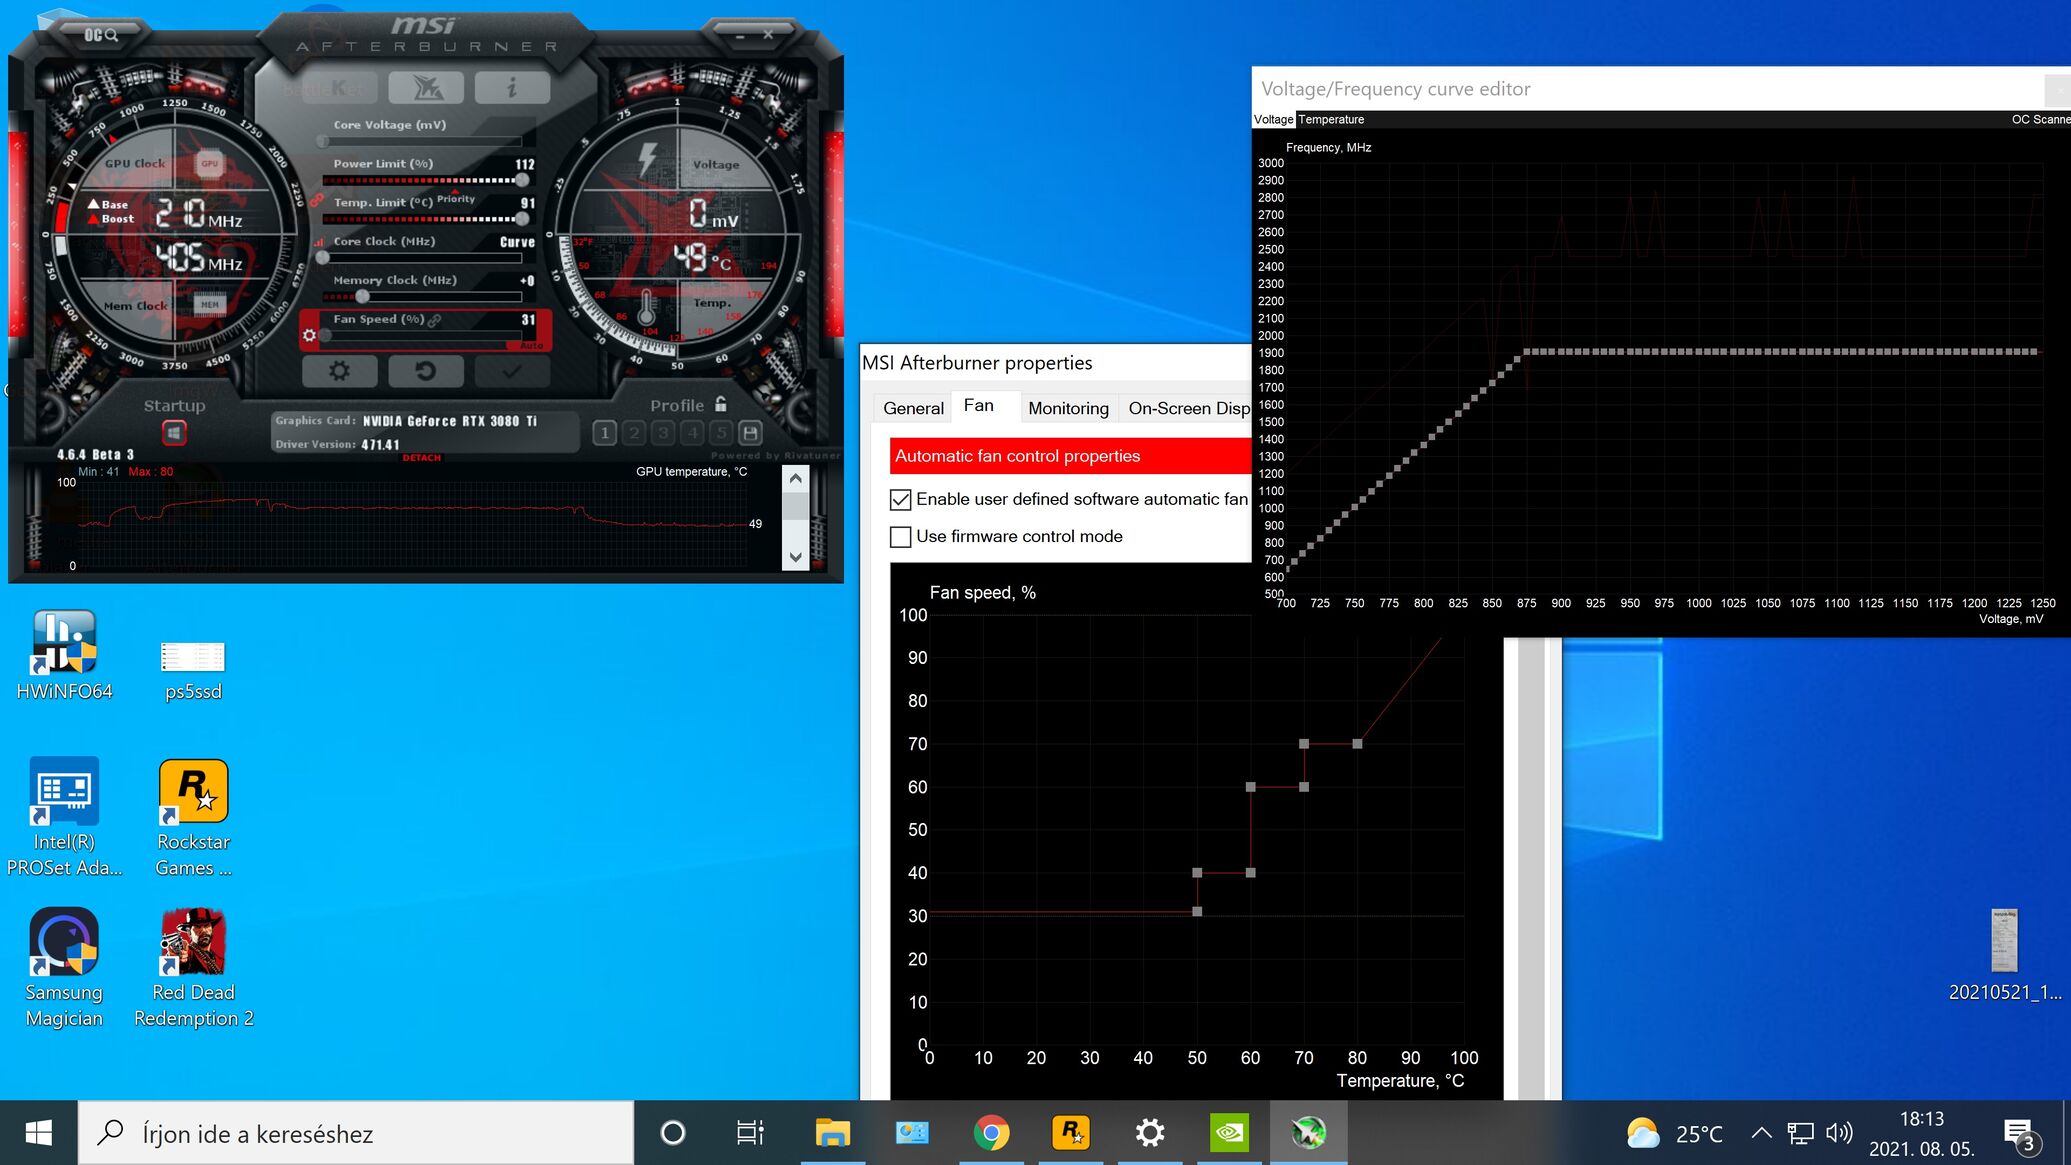Click the K BattleKey button in Afterburner

click(338, 88)
